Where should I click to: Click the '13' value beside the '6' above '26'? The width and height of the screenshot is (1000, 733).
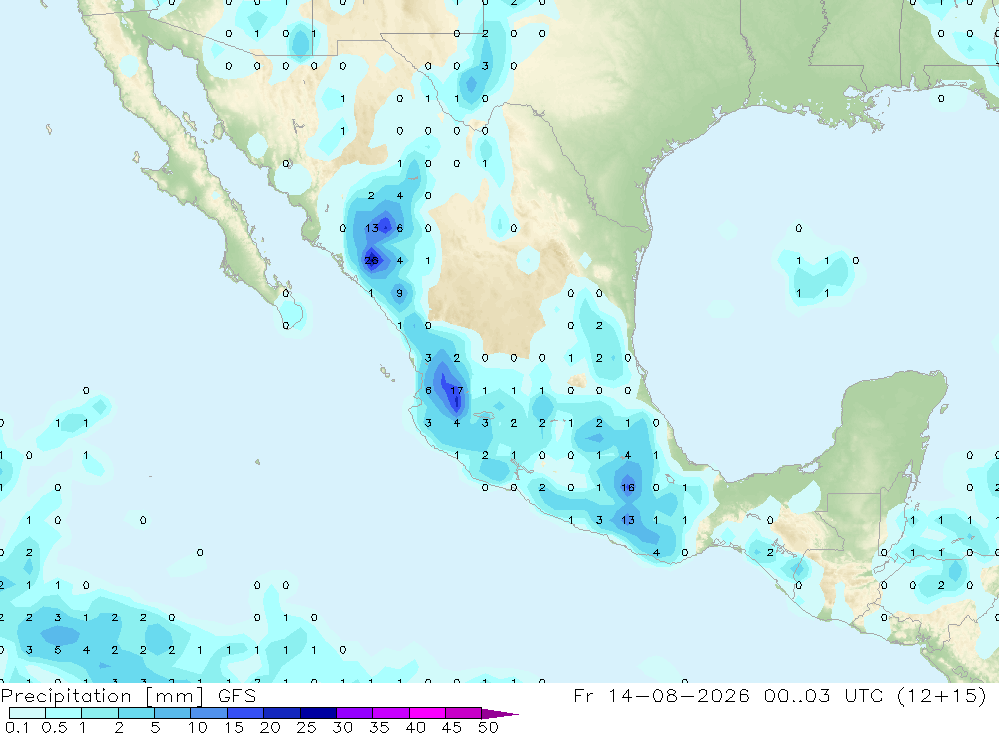coord(372,228)
